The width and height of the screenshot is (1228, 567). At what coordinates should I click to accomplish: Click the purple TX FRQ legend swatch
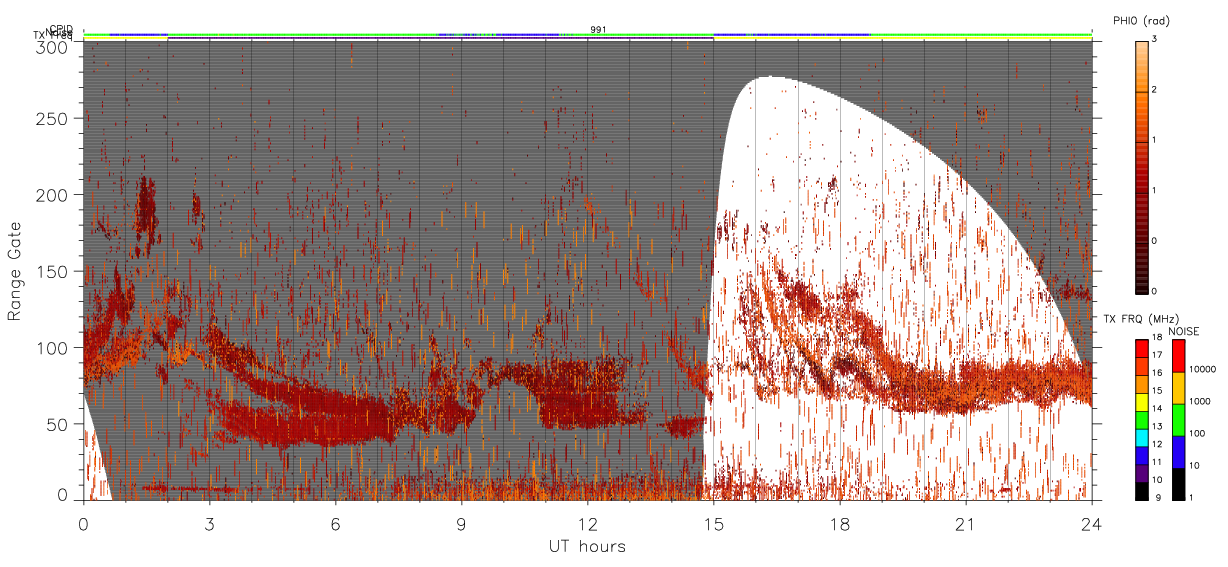(x=1142, y=473)
